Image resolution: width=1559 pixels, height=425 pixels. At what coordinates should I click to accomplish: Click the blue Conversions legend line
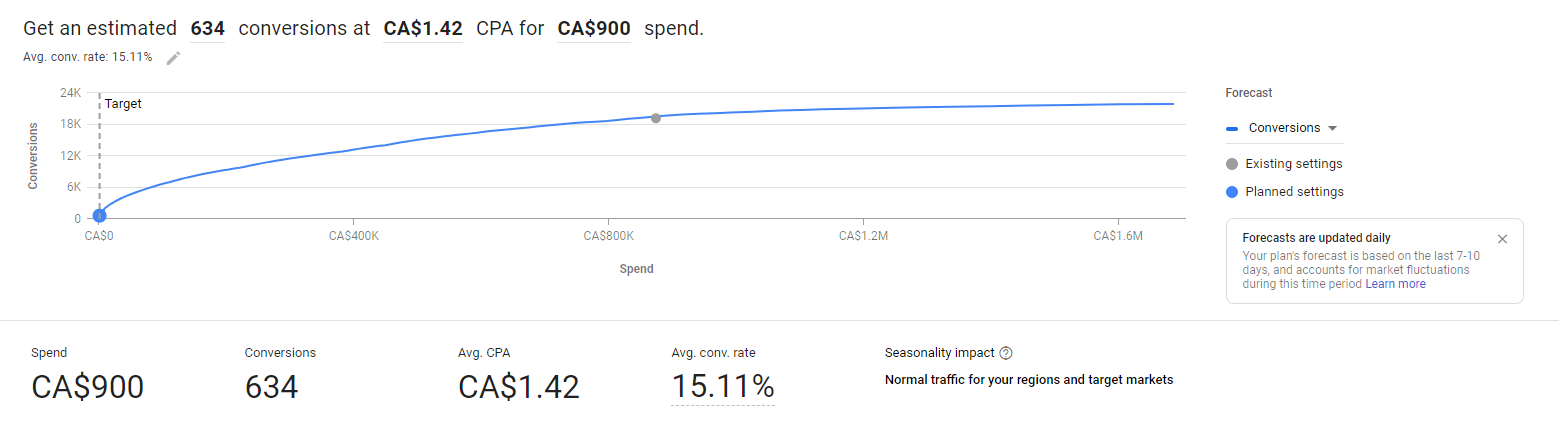pos(1232,129)
